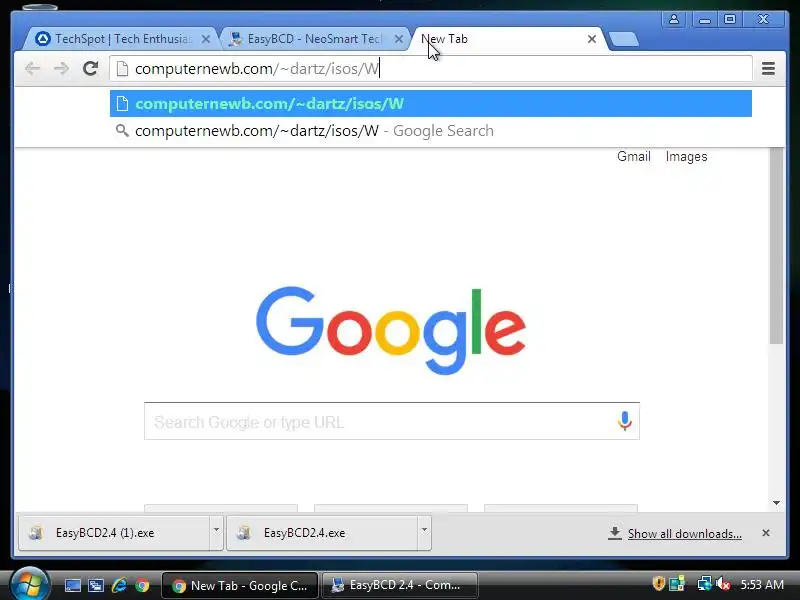800x600 pixels.
Task: Click the Chrome forward arrow button
Action: click(x=62, y=68)
